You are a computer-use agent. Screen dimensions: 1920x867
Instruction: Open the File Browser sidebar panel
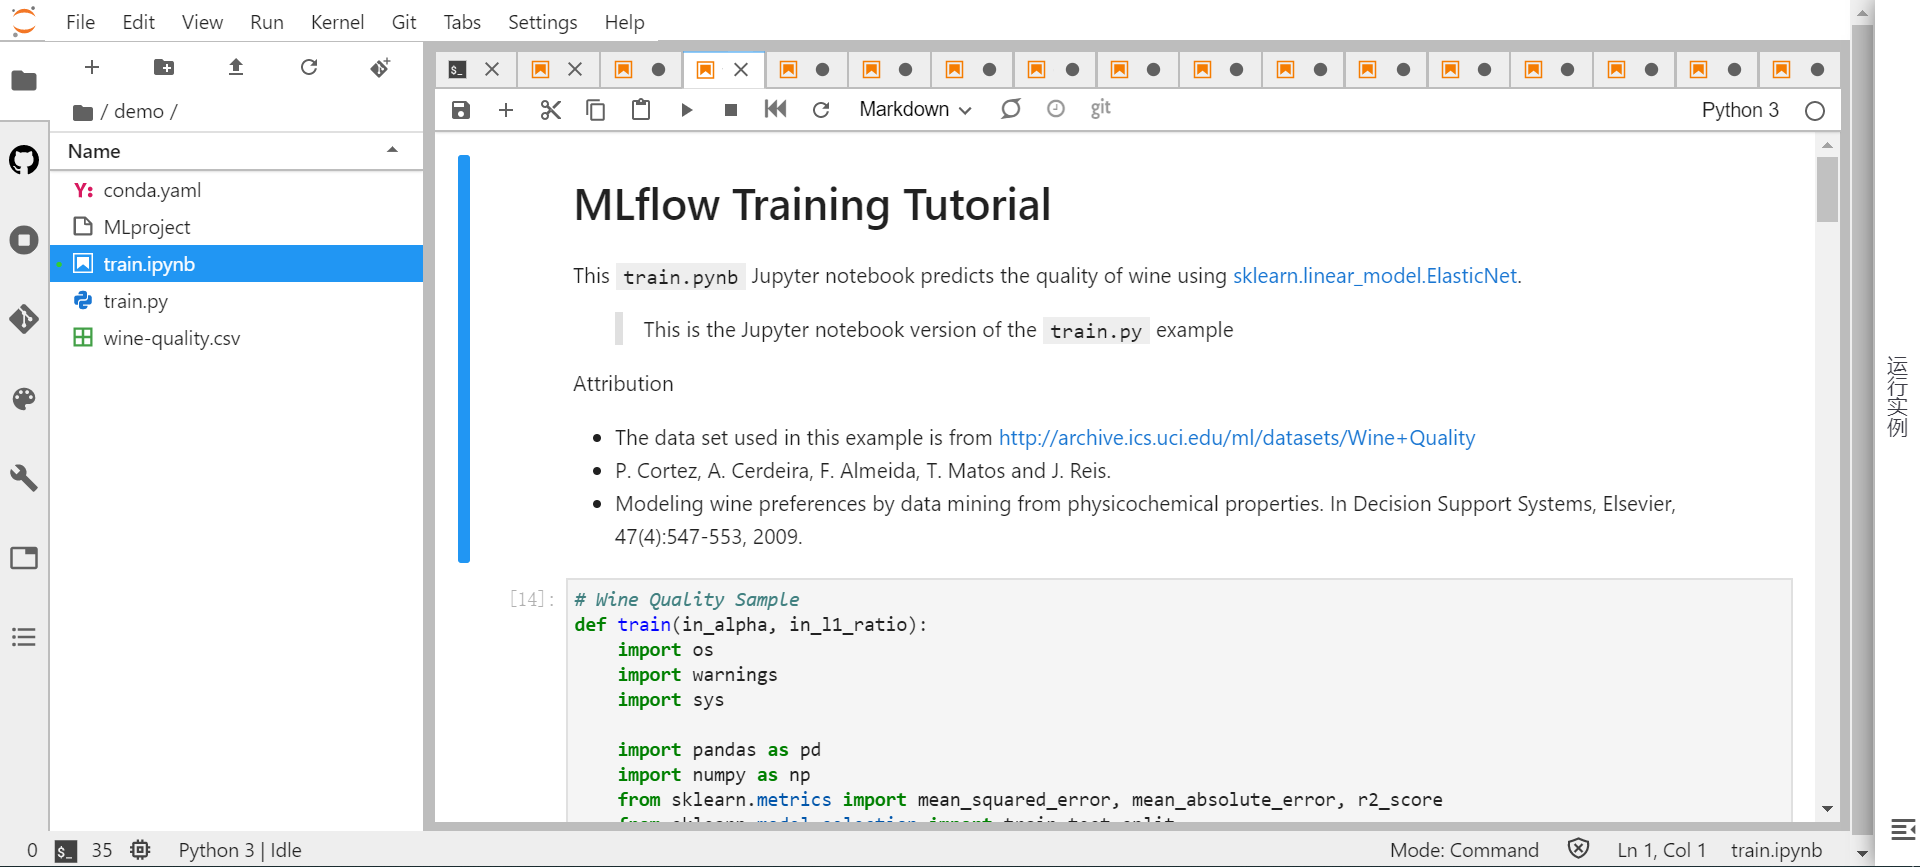click(24, 80)
